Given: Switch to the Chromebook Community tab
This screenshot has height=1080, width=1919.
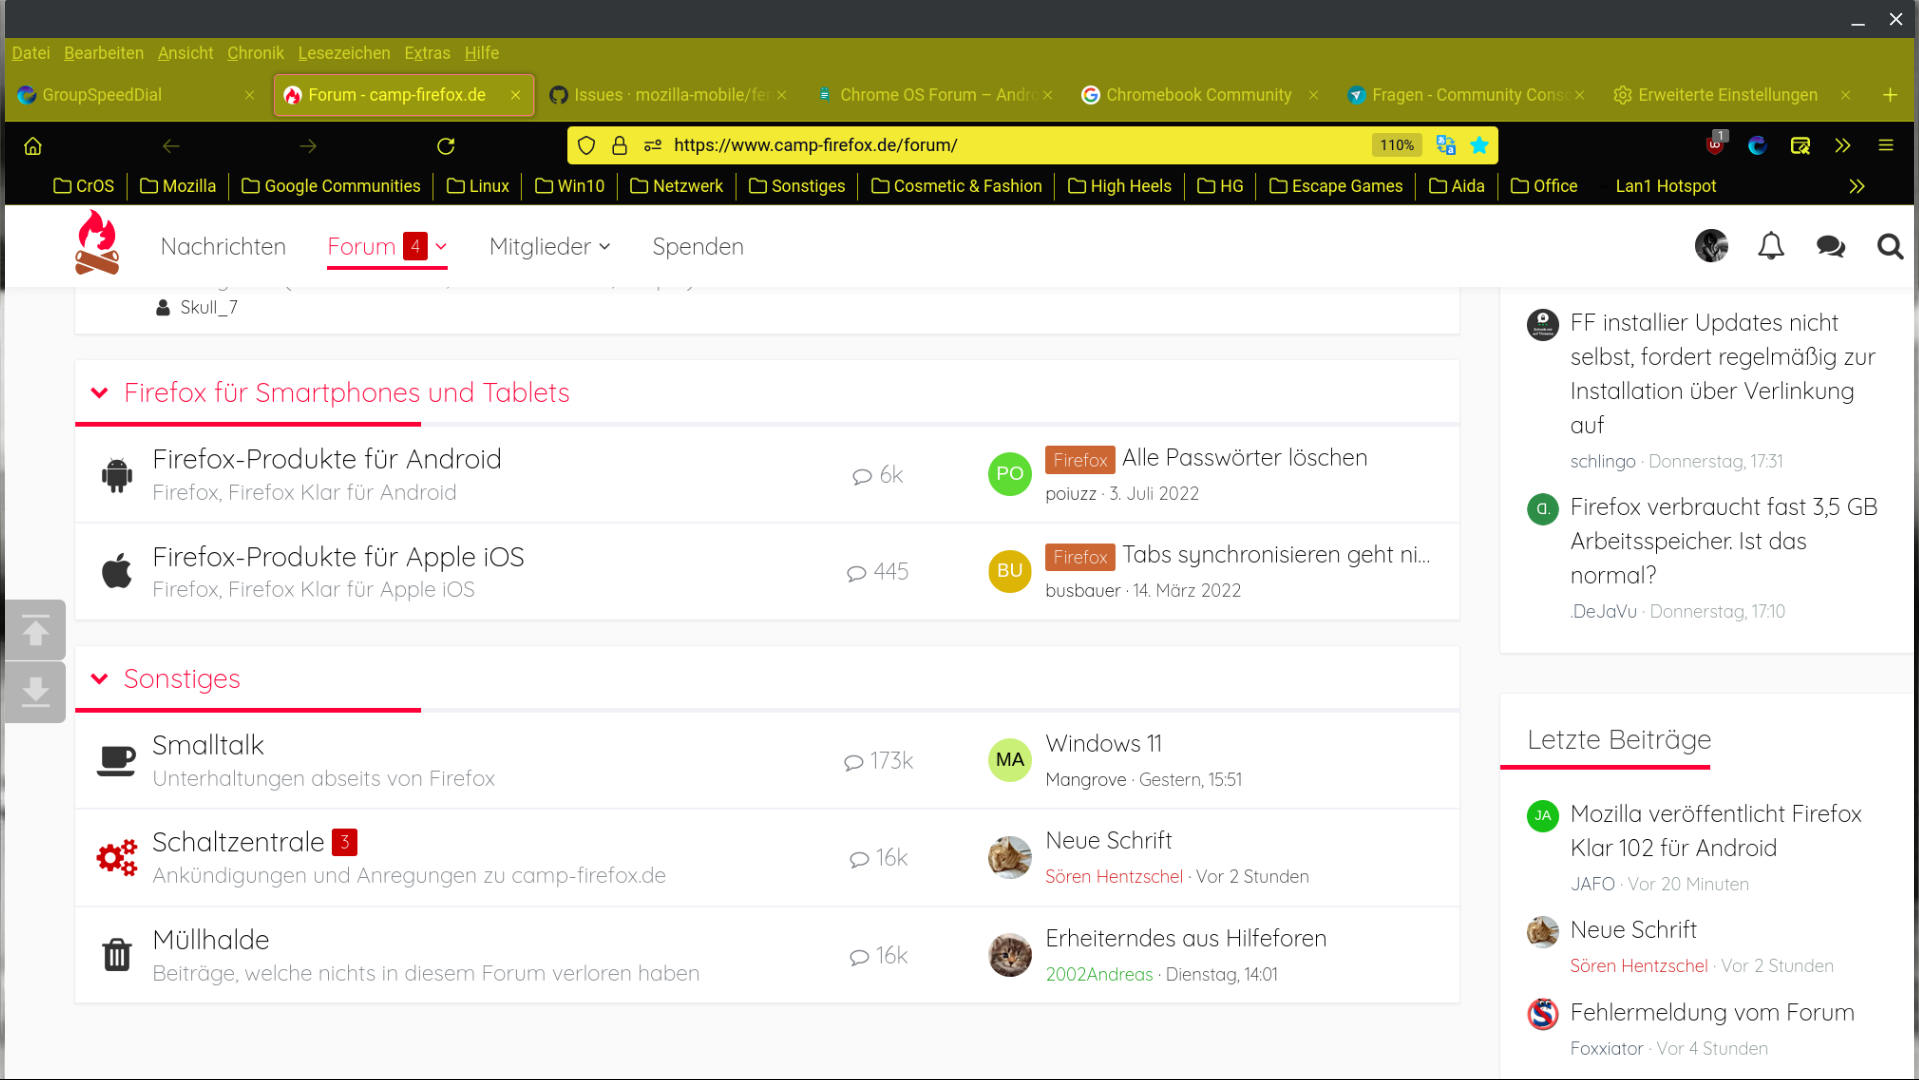Looking at the screenshot, I should [1198, 95].
